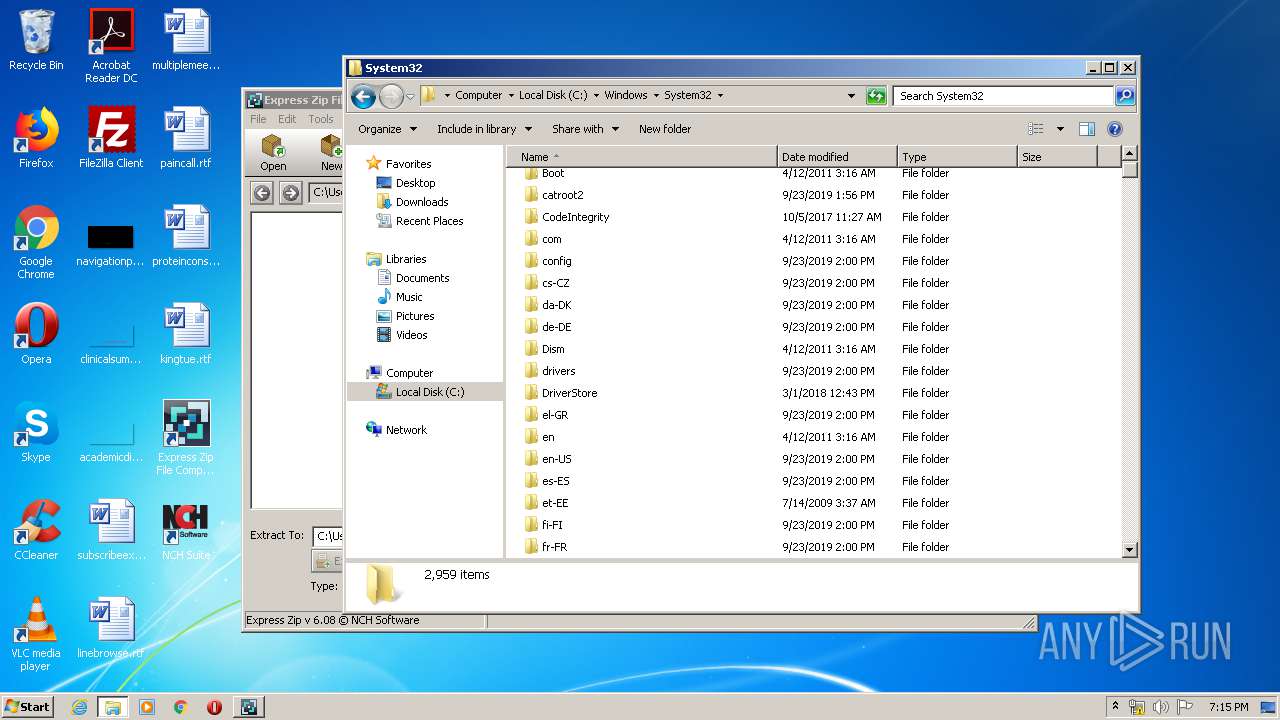Click the Search System32 field

1003,96
